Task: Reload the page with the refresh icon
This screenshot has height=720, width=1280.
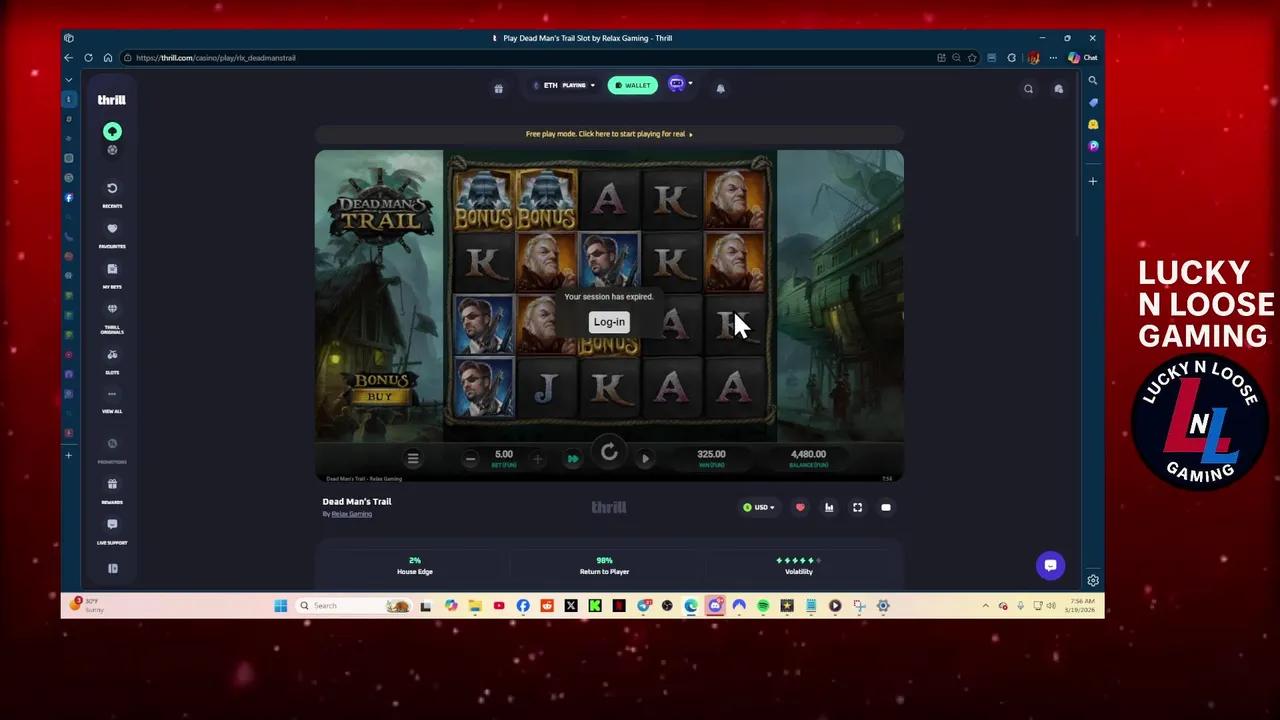Action: pyautogui.click(x=88, y=58)
